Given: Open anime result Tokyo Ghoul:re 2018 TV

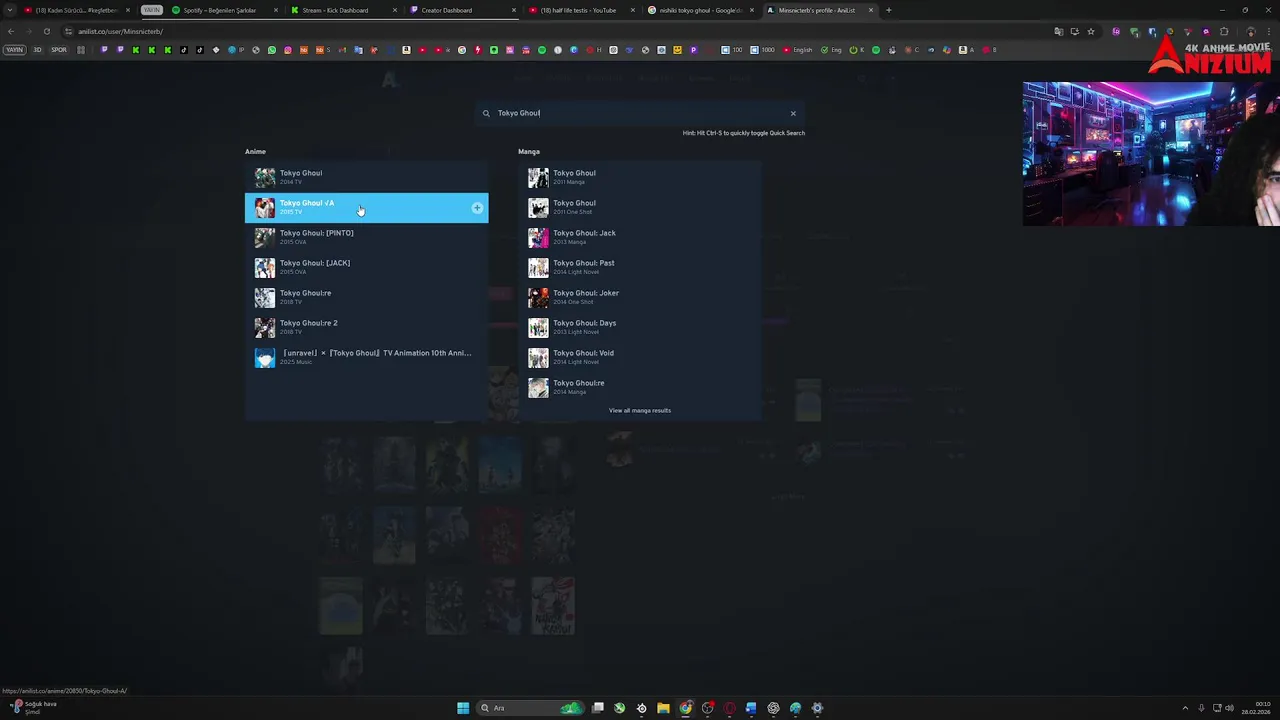Looking at the screenshot, I should pyautogui.click(x=366, y=297).
